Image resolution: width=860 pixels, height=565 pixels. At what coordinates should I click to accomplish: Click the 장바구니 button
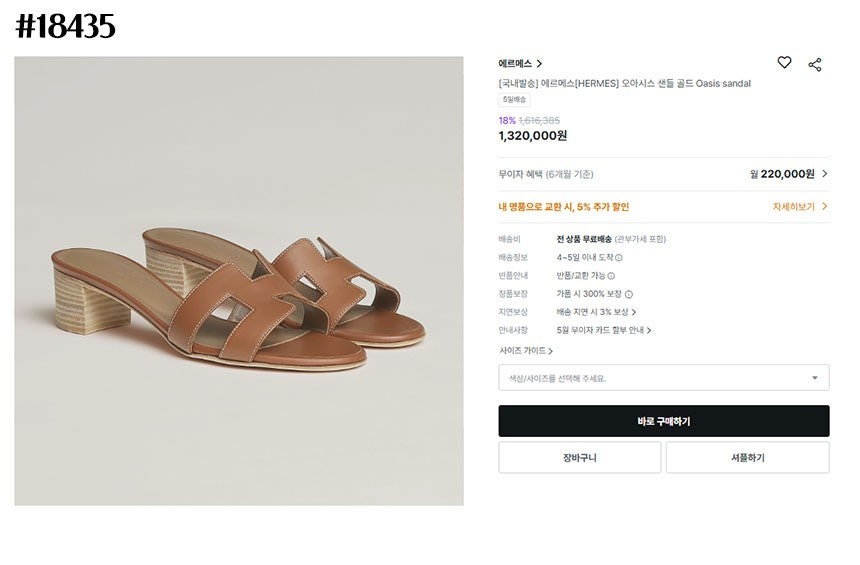point(580,457)
